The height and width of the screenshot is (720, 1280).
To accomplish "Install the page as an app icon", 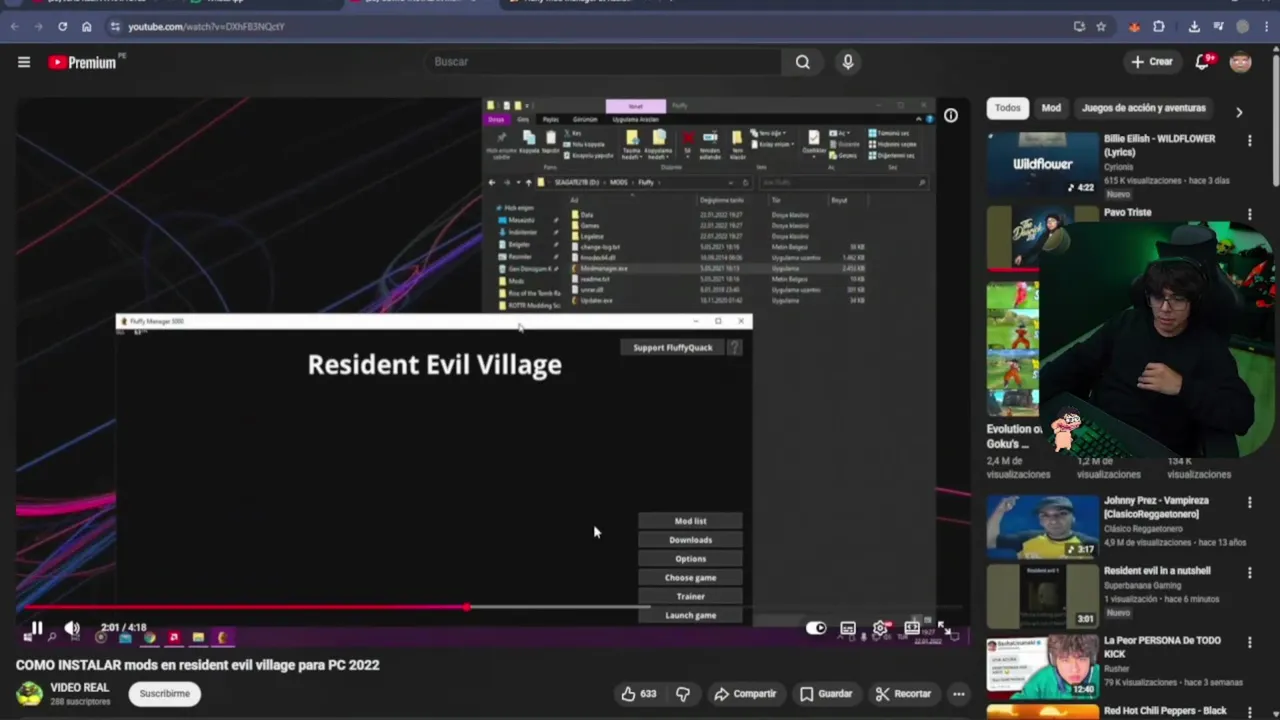I will (x=1079, y=27).
